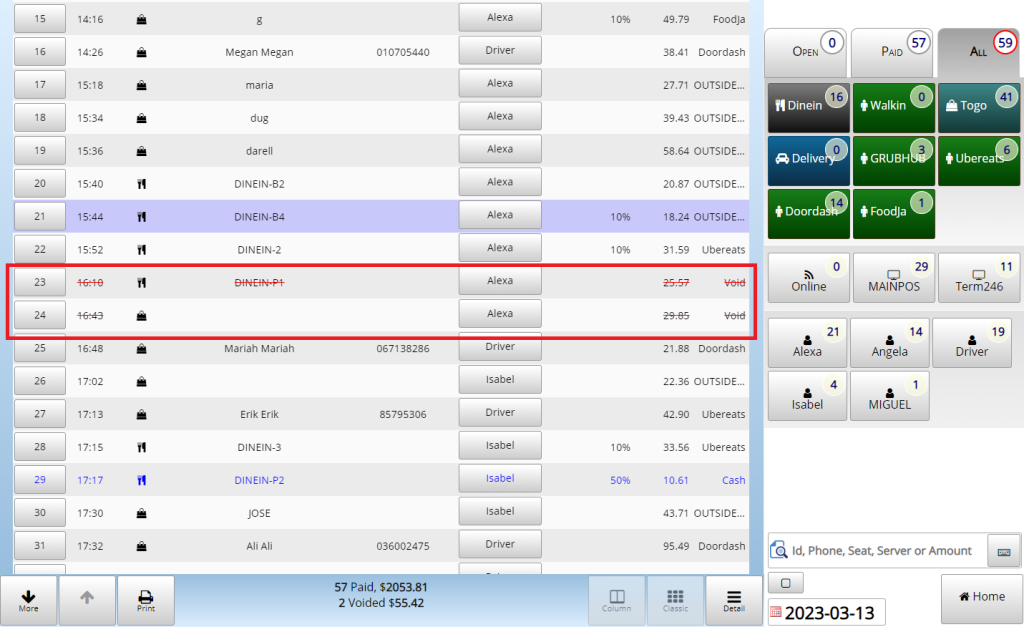The image size is (1024, 627).
Task: Switch to Classic grid view
Action: 675,600
